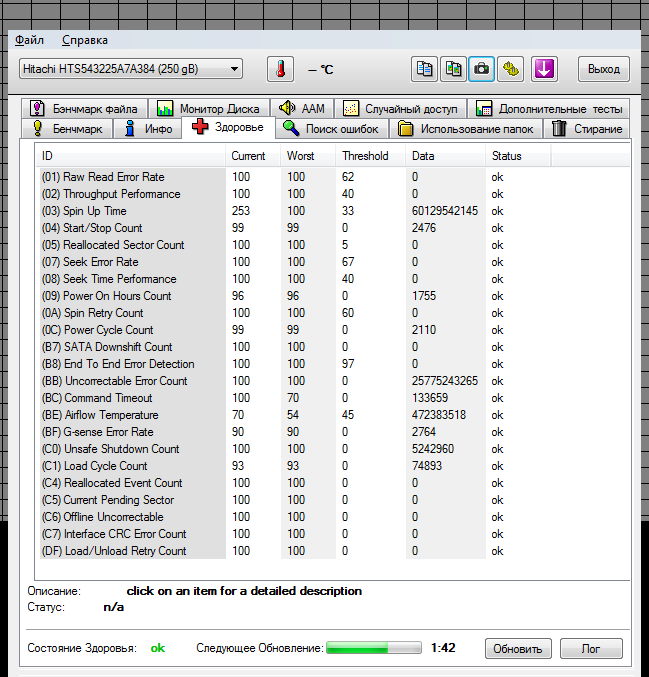Screen dimensions: 649x677
Task: Click the data value 74893
Action: (x=427, y=466)
